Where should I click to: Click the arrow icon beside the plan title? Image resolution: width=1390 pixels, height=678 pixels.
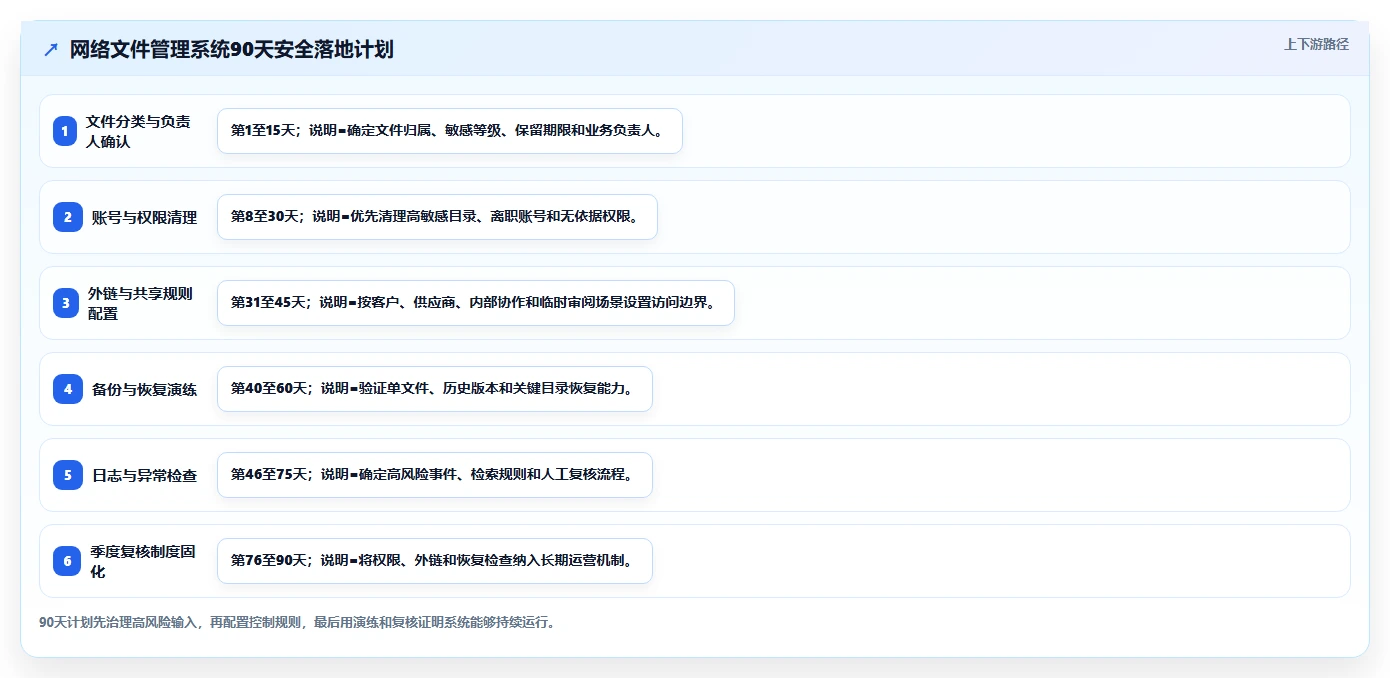(51, 50)
